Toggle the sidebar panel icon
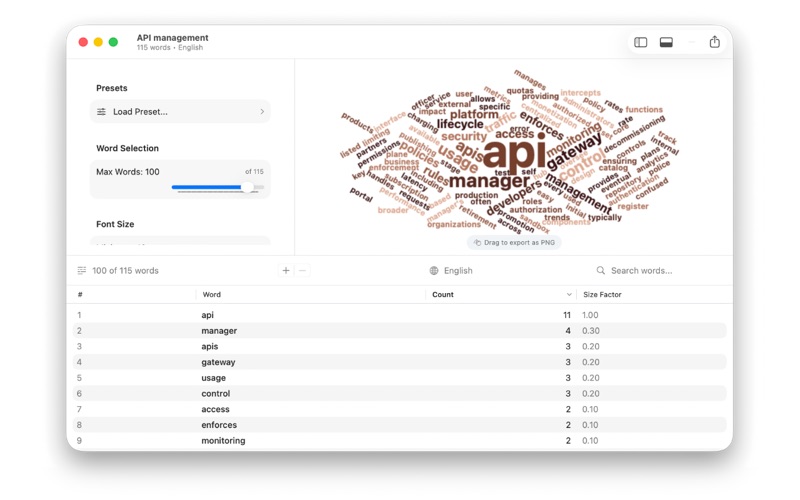The image size is (800, 500). coord(640,42)
